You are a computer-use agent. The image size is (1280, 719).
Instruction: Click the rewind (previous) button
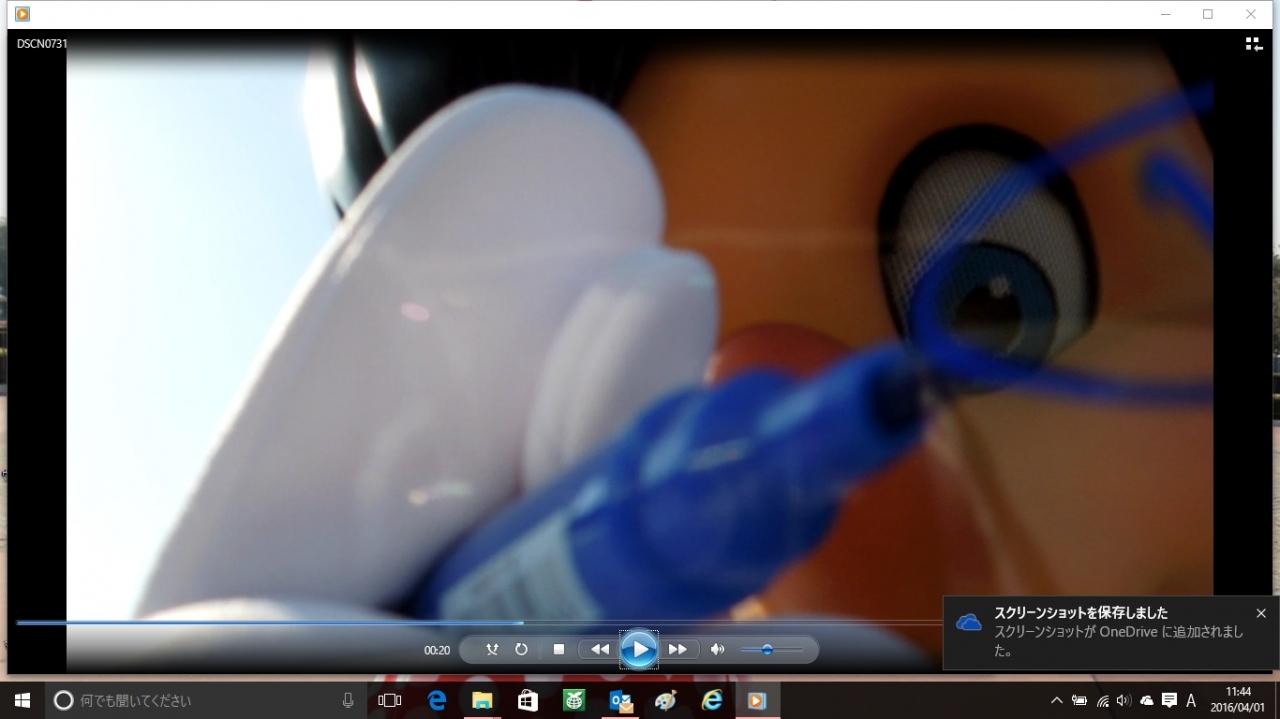[599, 649]
